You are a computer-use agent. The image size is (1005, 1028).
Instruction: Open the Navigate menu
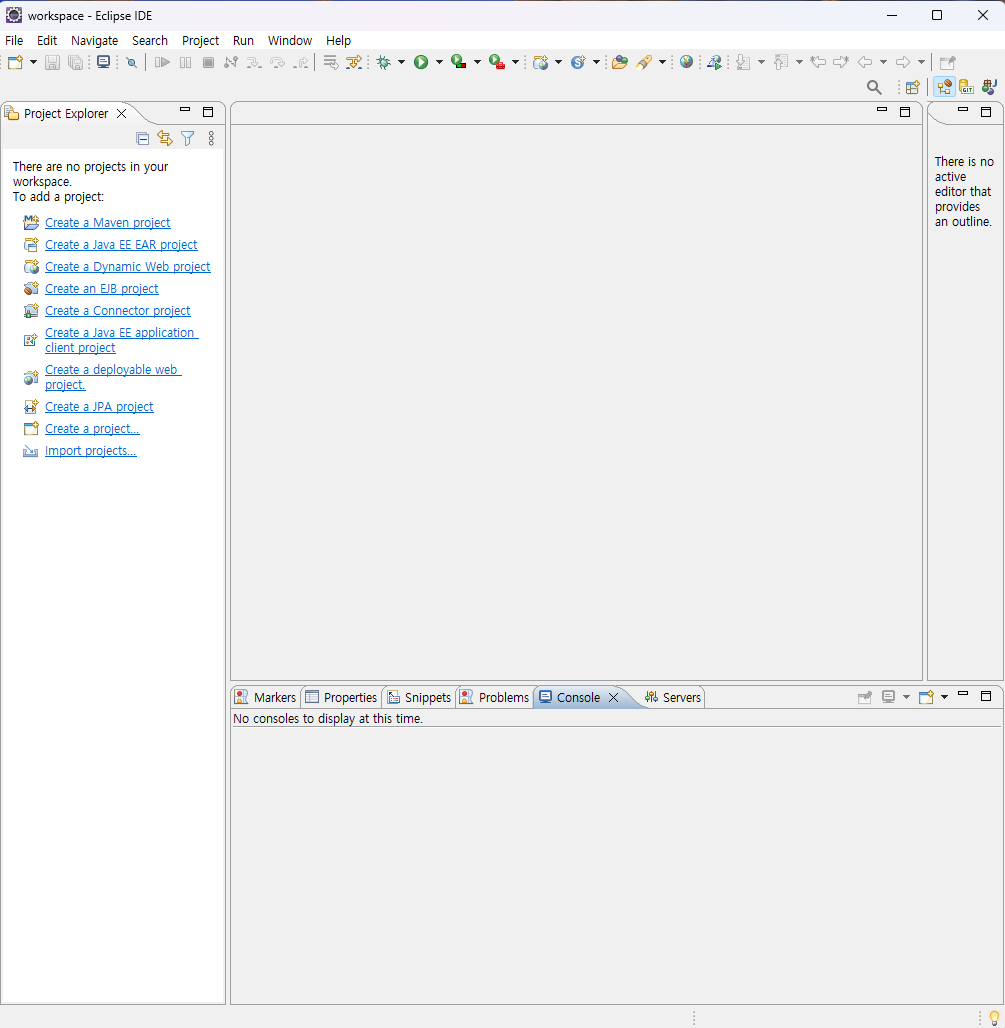(x=94, y=41)
